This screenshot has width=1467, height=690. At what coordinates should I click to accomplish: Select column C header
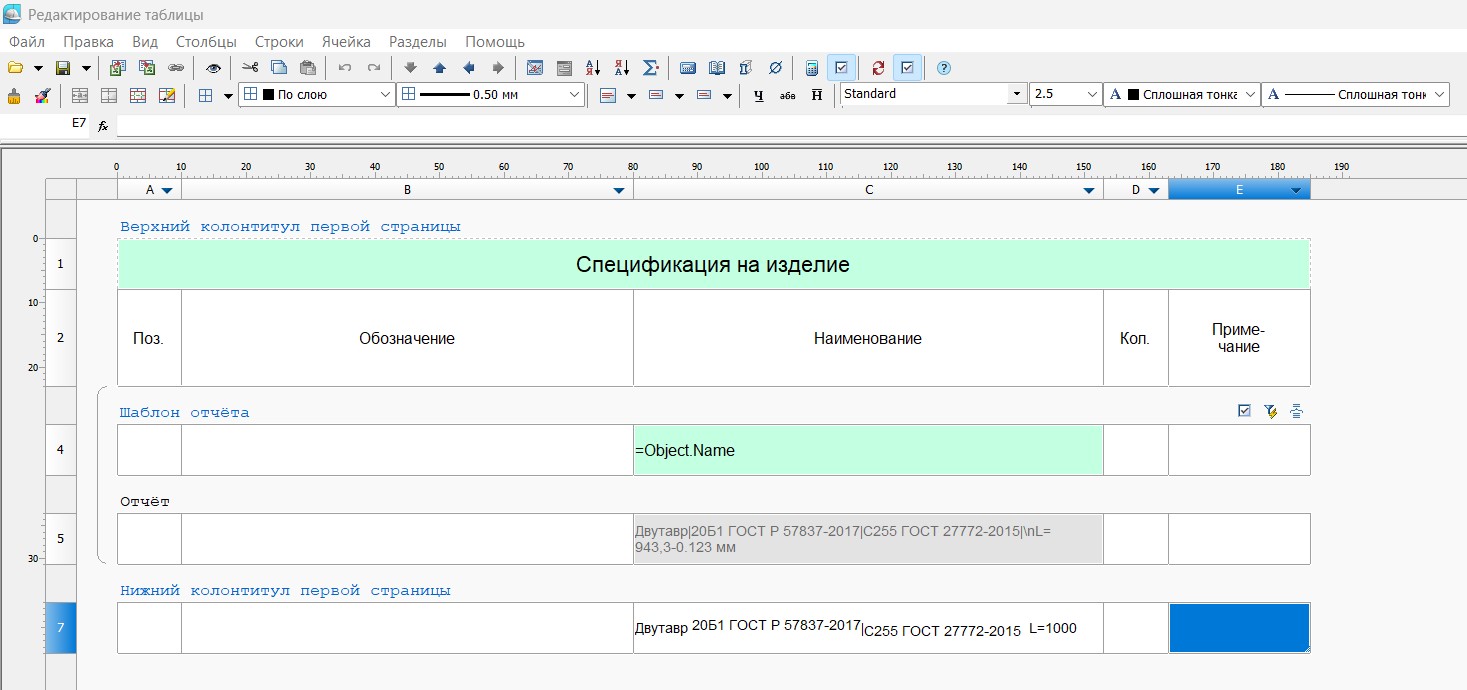tap(868, 190)
